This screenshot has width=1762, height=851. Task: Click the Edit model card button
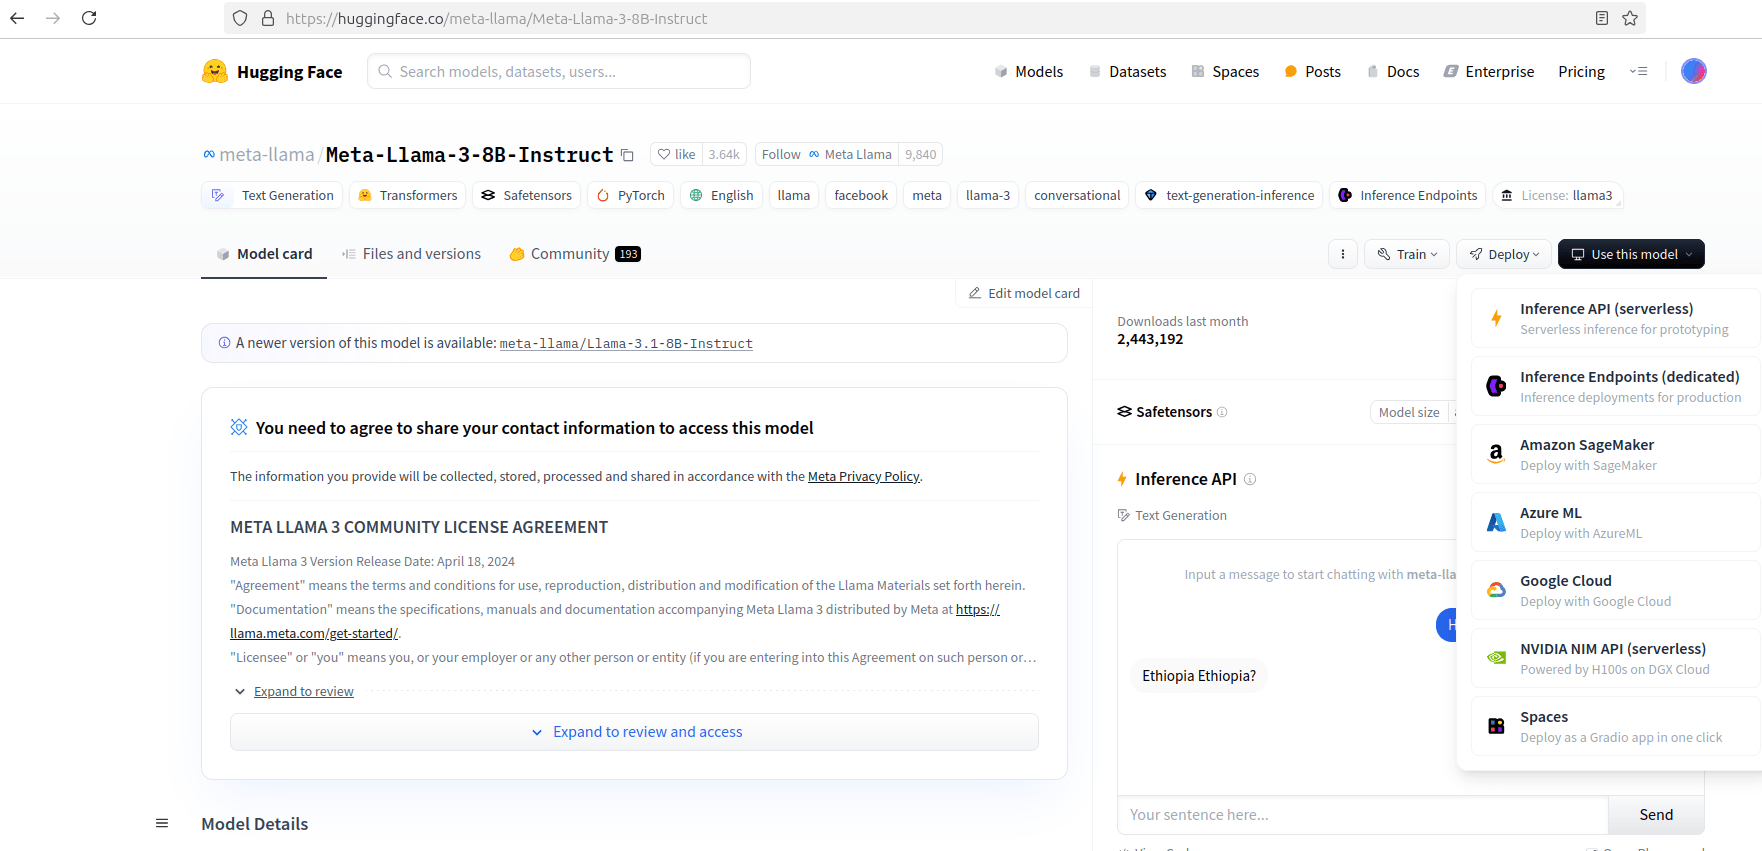pos(1024,293)
